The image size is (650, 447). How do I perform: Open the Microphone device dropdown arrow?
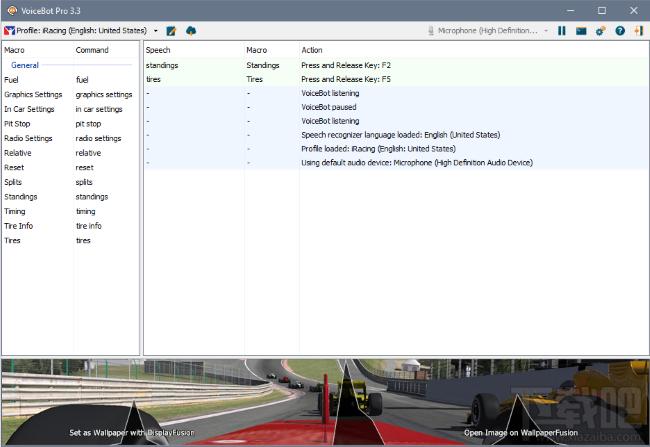546,31
